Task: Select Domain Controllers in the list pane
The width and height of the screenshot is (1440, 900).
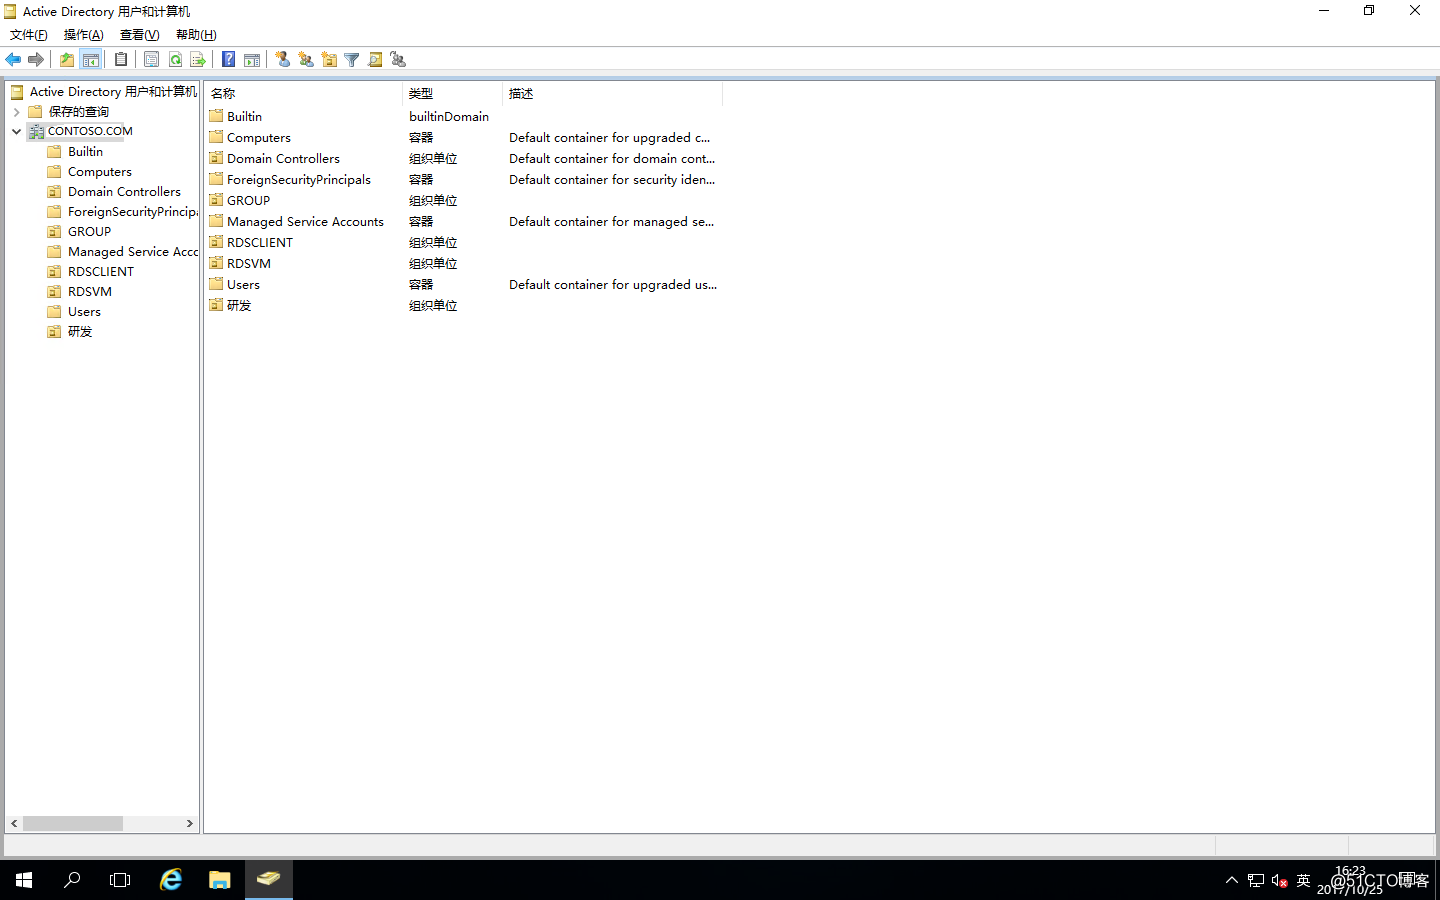Action: tap(463, 159)
